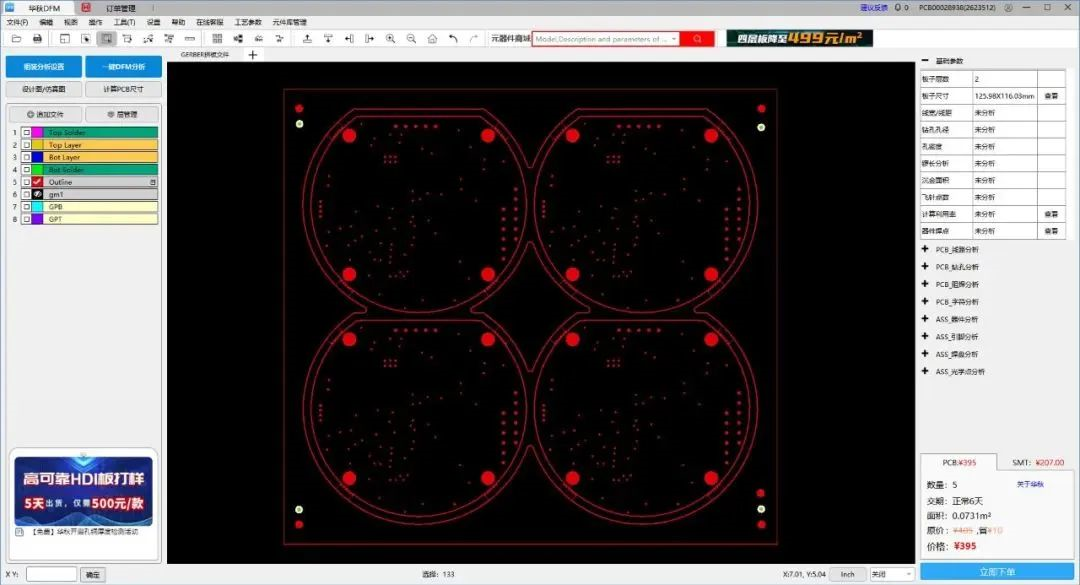Expand the ASS_光学点分析 section
Image resolution: width=1080 pixels, height=585 pixels.
925,371
